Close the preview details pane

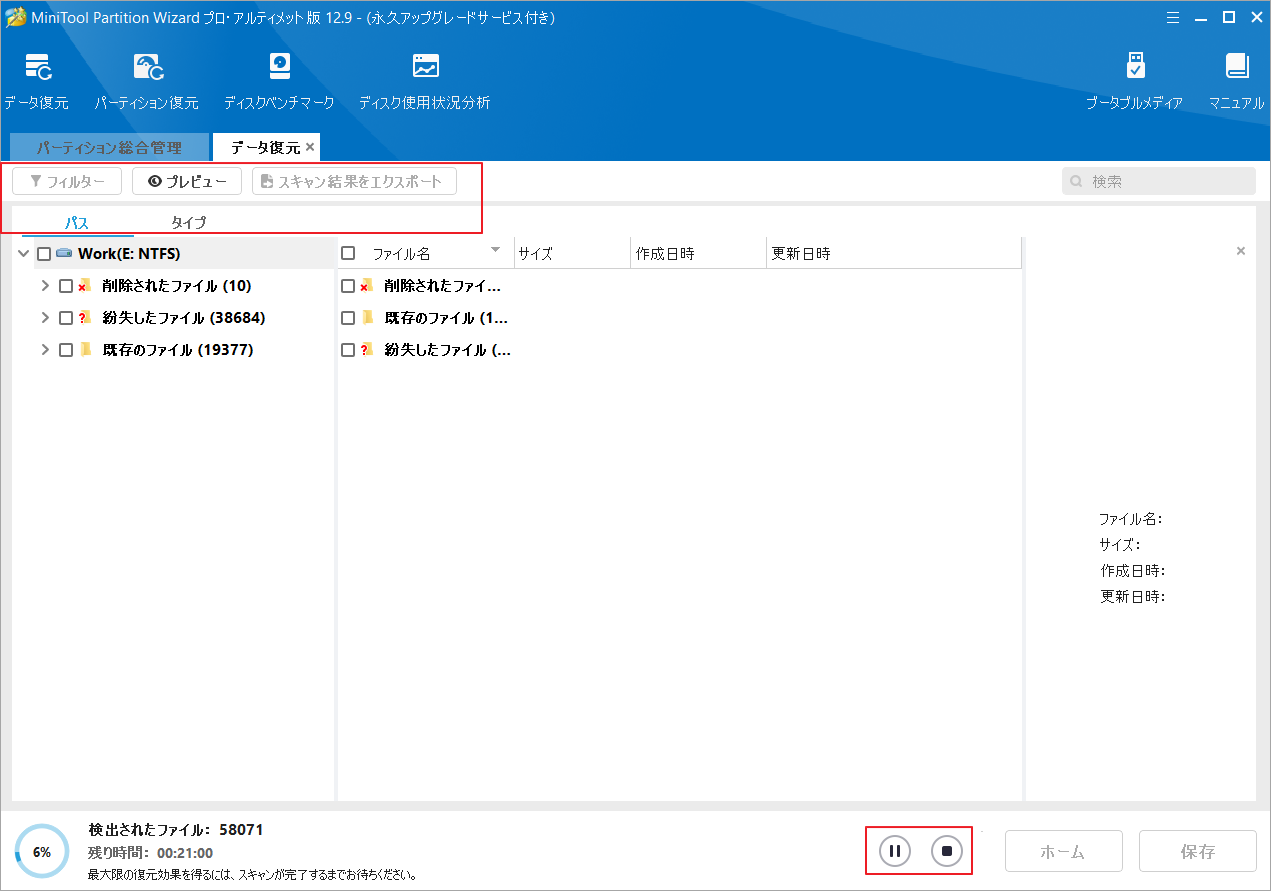click(1241, 251)
